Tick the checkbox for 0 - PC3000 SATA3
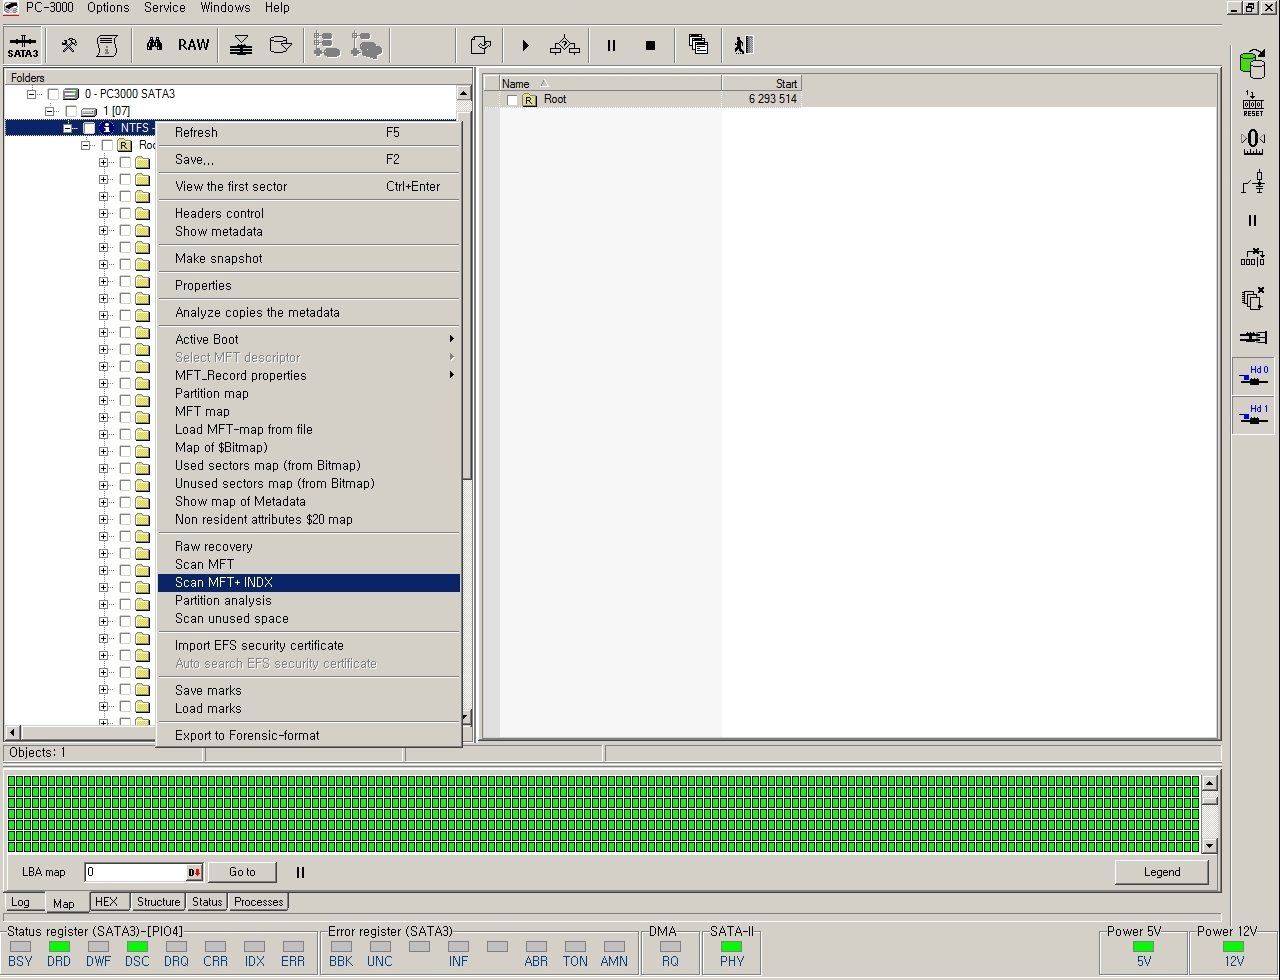The width and height of the screenshot is (1280, 980). (53, 94)
